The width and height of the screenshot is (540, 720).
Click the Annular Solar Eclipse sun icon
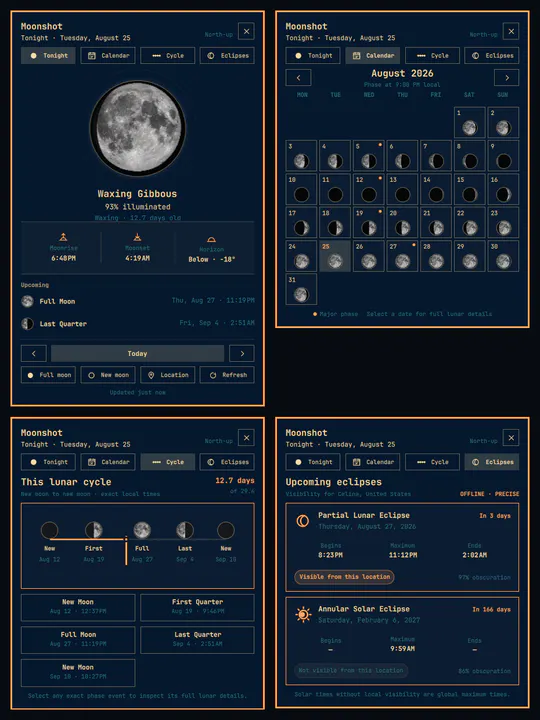303,614
